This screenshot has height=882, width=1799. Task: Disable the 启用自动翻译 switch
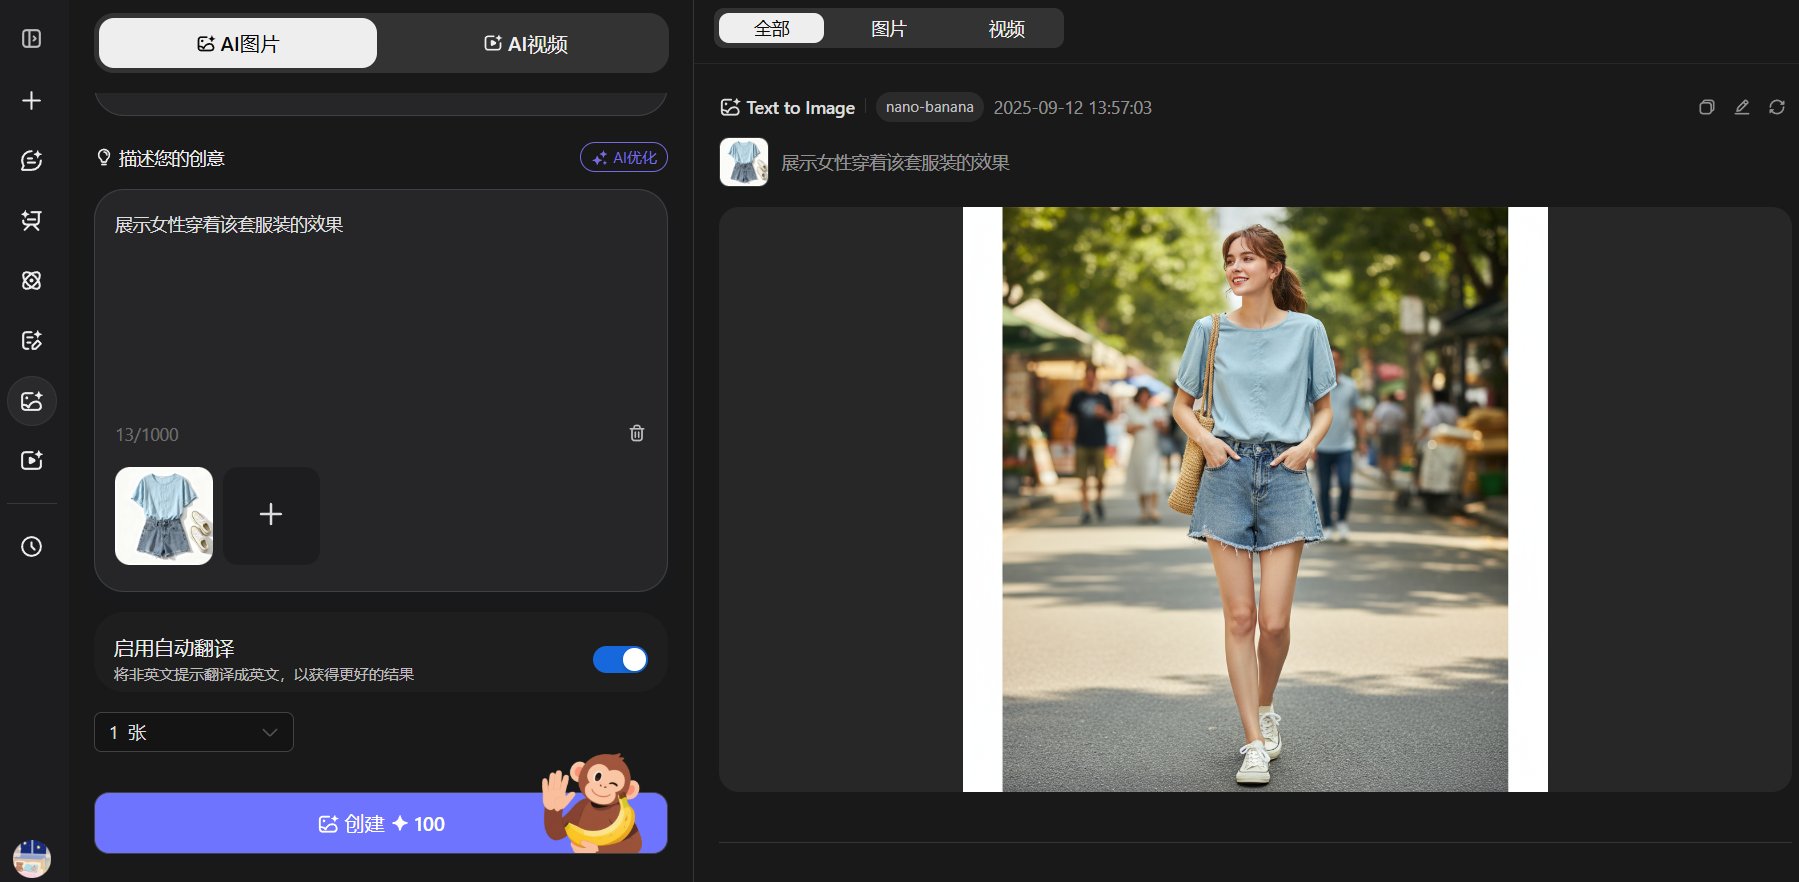(x=620, y=659)
